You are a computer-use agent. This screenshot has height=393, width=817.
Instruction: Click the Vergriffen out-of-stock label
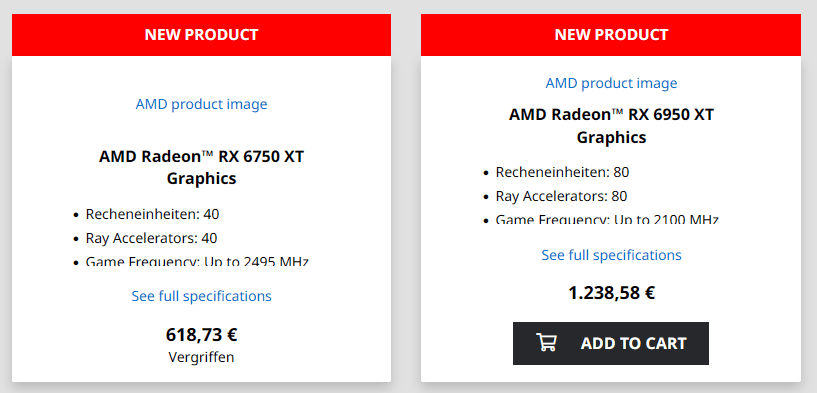(x=201, y=357)
